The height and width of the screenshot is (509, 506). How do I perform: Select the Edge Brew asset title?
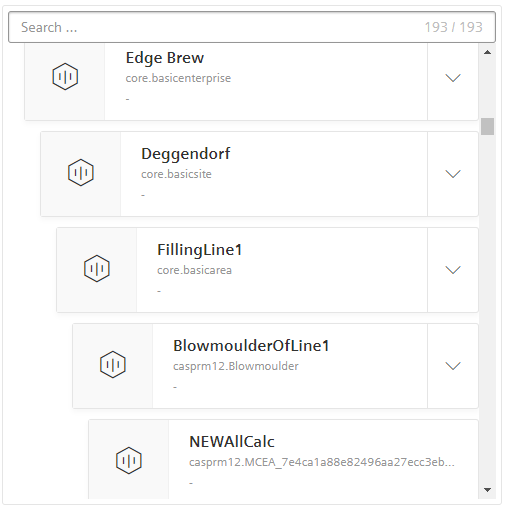[x=165, y=58]
